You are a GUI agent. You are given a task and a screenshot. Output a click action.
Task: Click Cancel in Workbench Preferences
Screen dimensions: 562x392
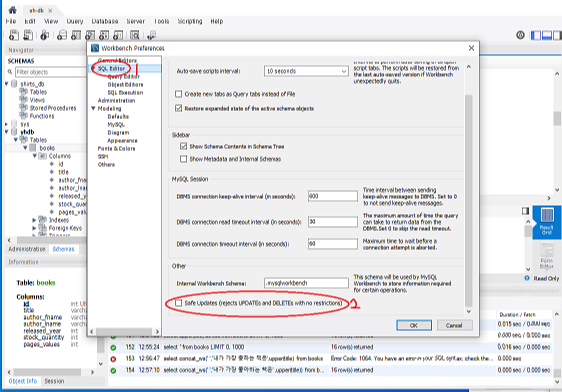[454, 325]
